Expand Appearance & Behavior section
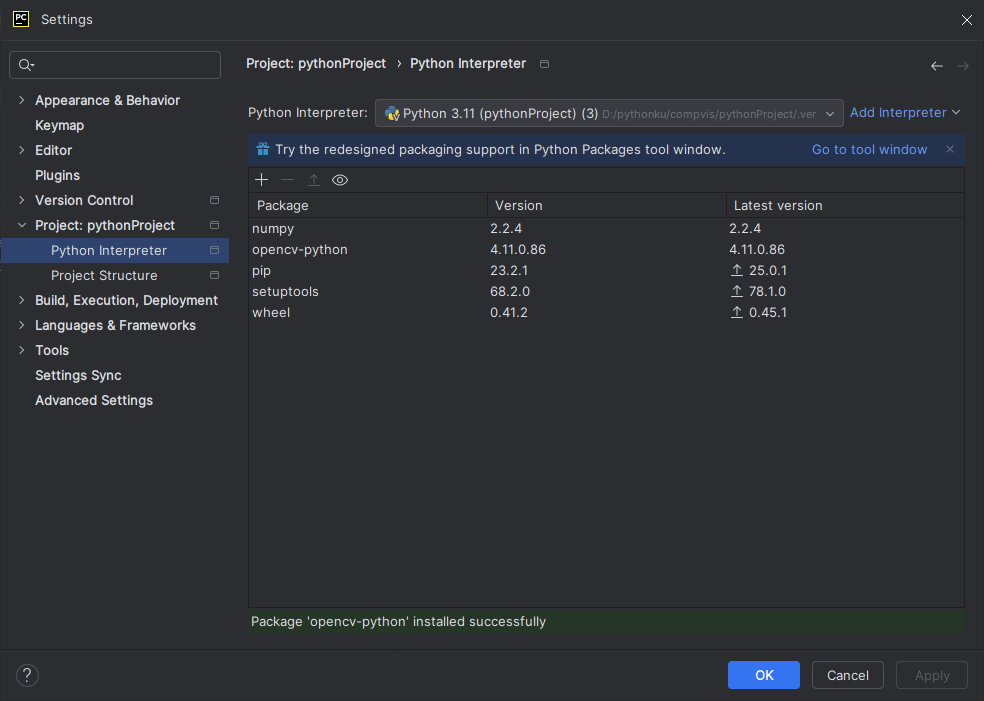 point(22,100)
